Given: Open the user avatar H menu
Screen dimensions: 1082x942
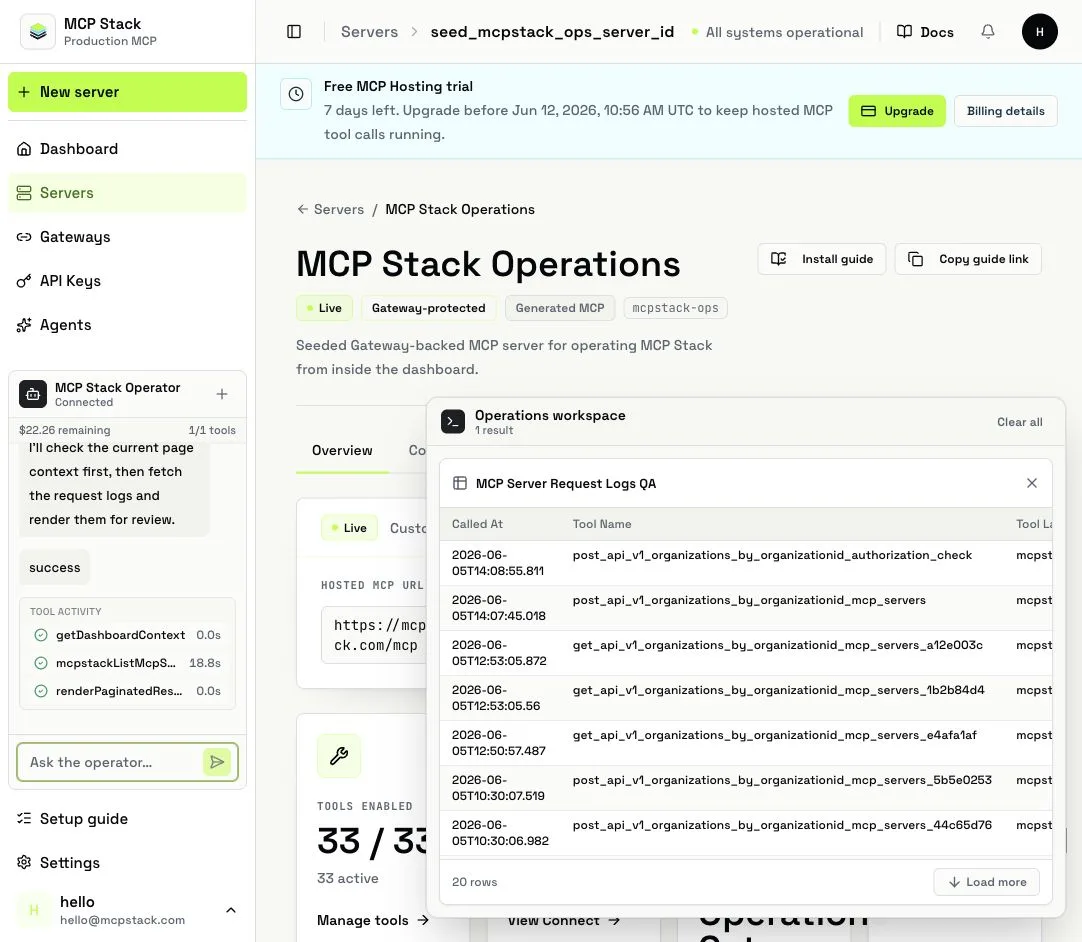Looking at the screenshot, I should 1039,32.
